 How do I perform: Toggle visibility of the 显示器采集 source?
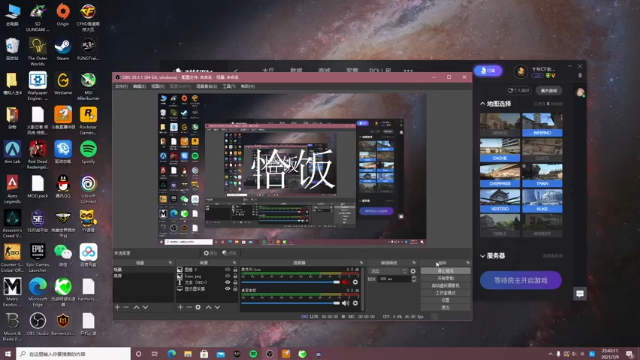(228, 289)
